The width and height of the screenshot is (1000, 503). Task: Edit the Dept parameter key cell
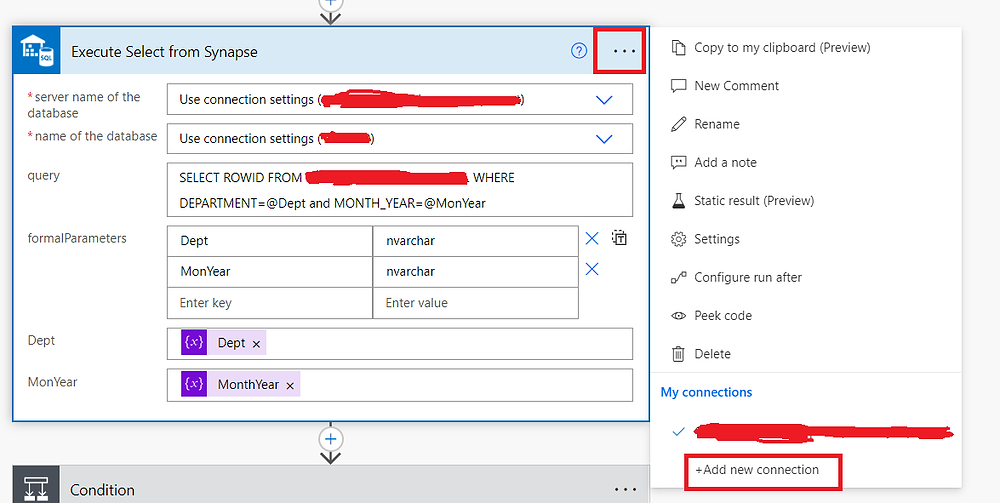(270, 241)
